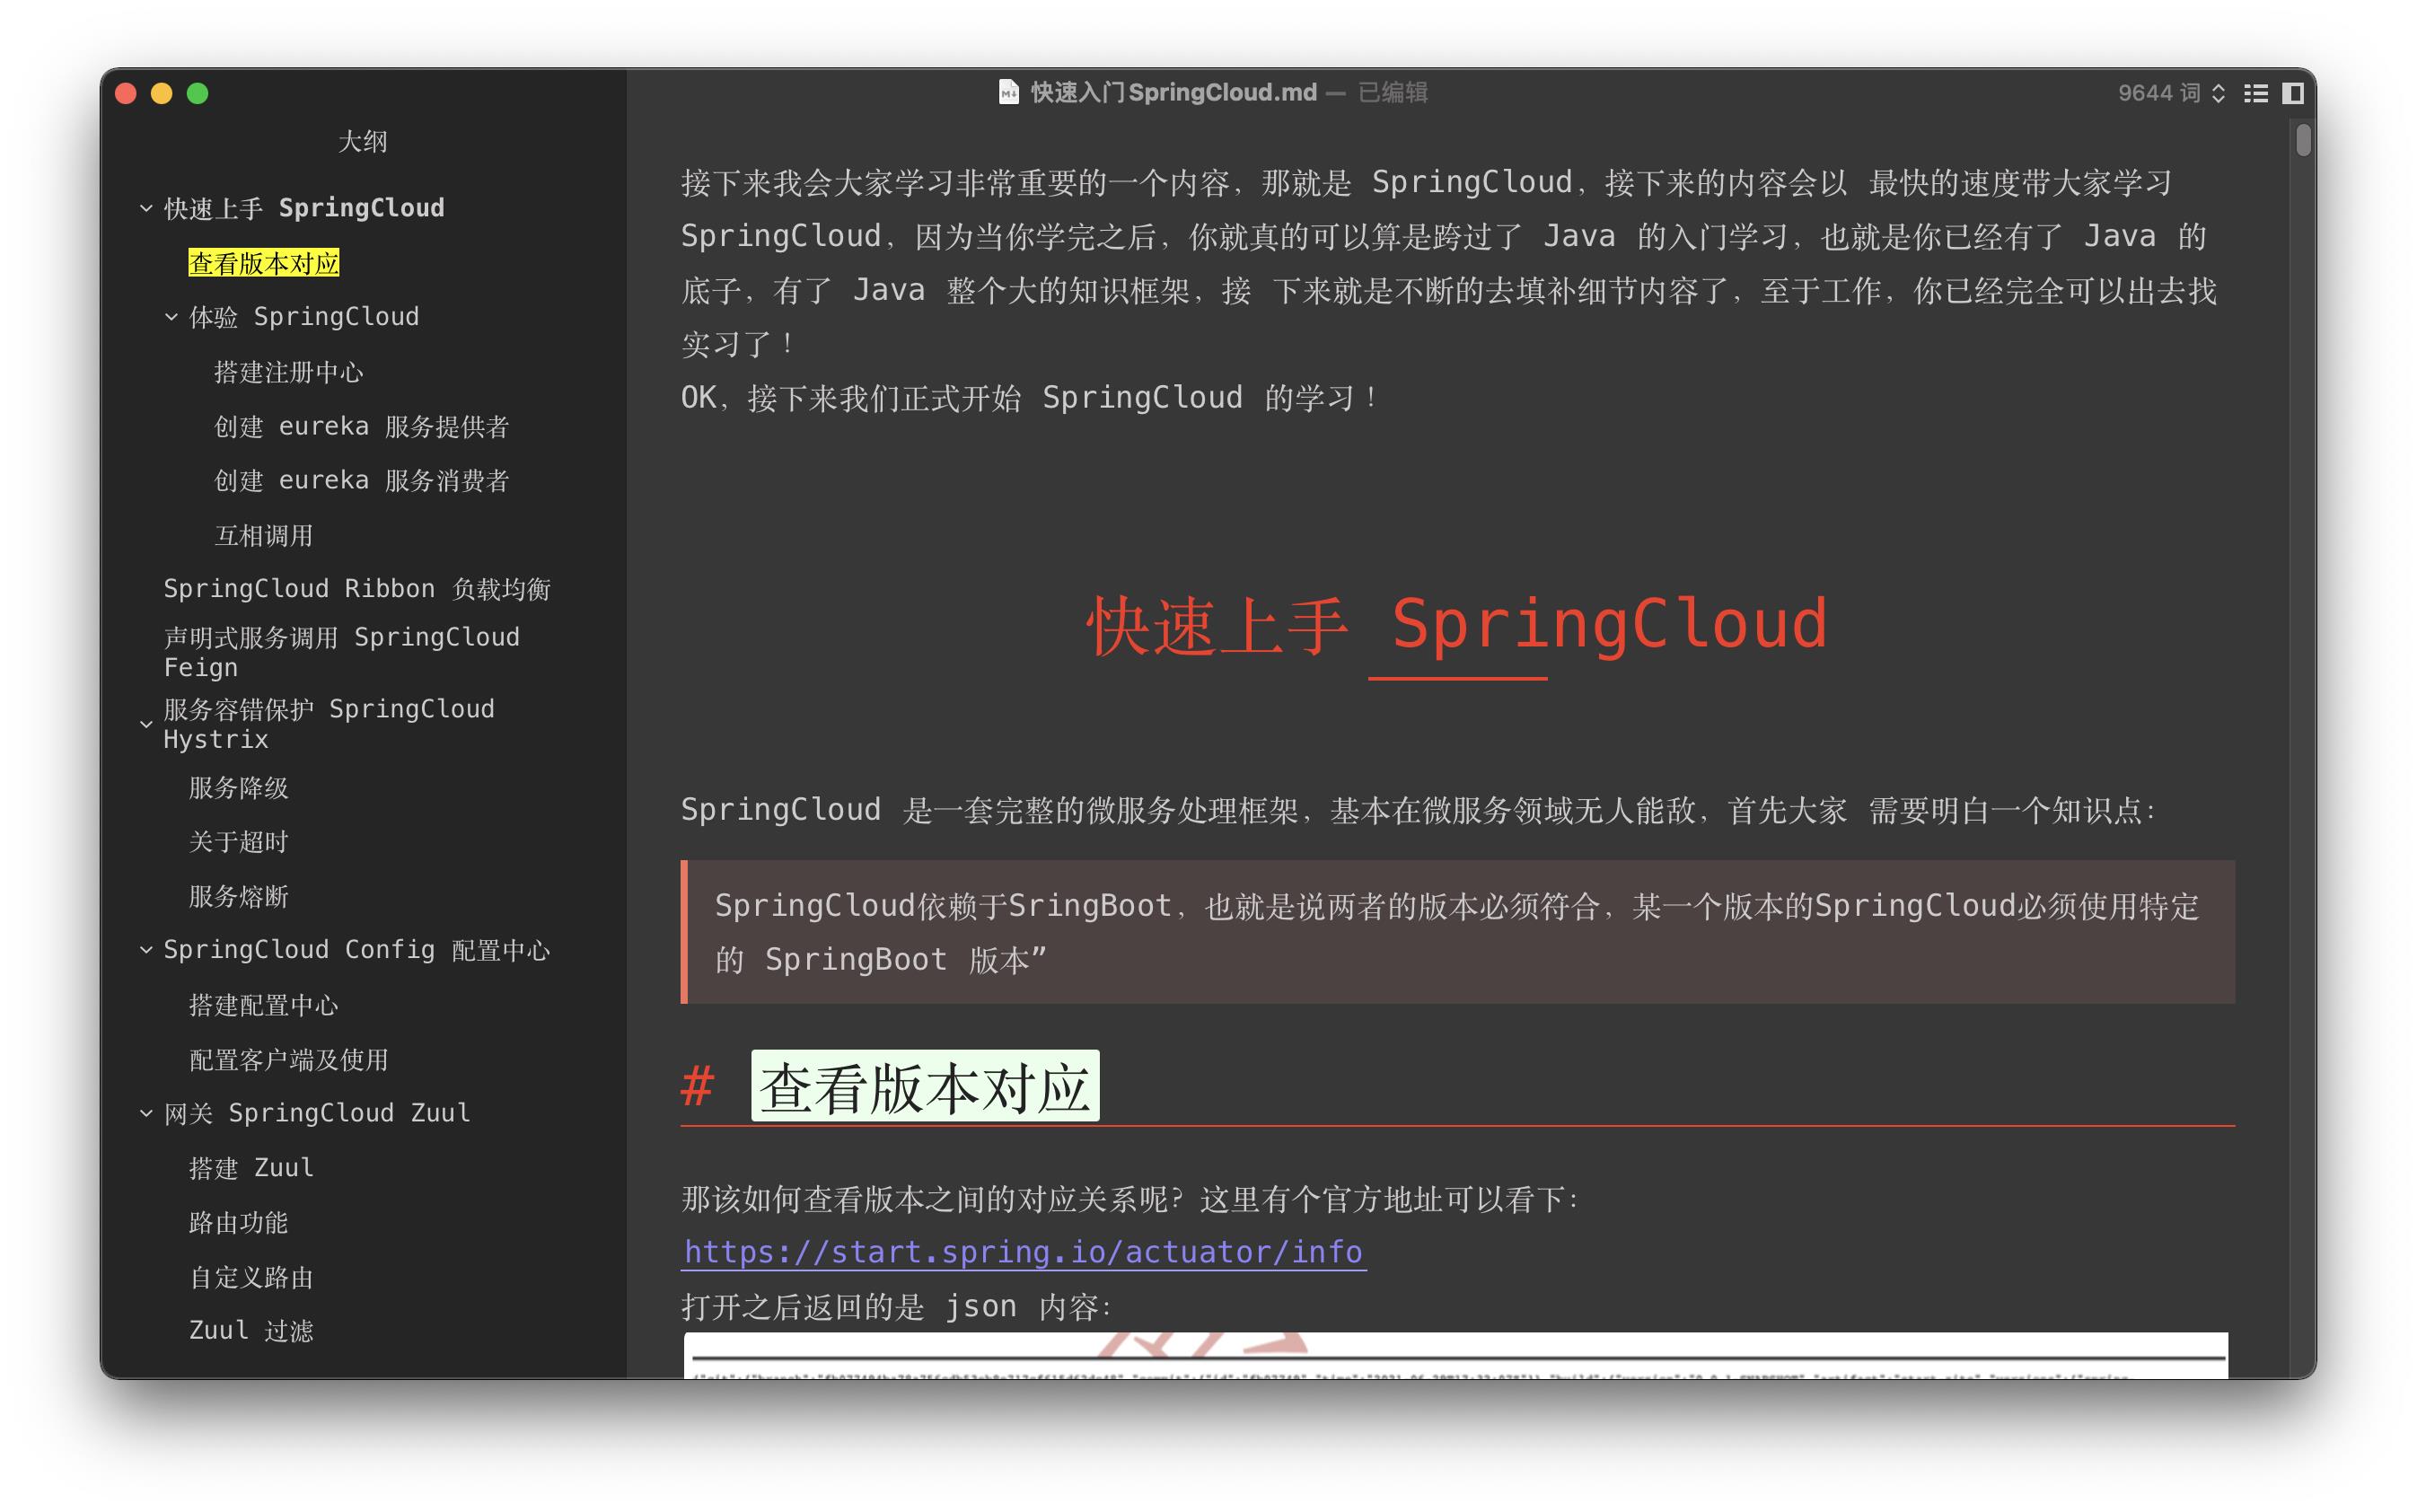The height and width of the screenshot is (1512, 2417).
Task: Collapse the SpringCloud Config 配置中心 section
Action: 146,949
